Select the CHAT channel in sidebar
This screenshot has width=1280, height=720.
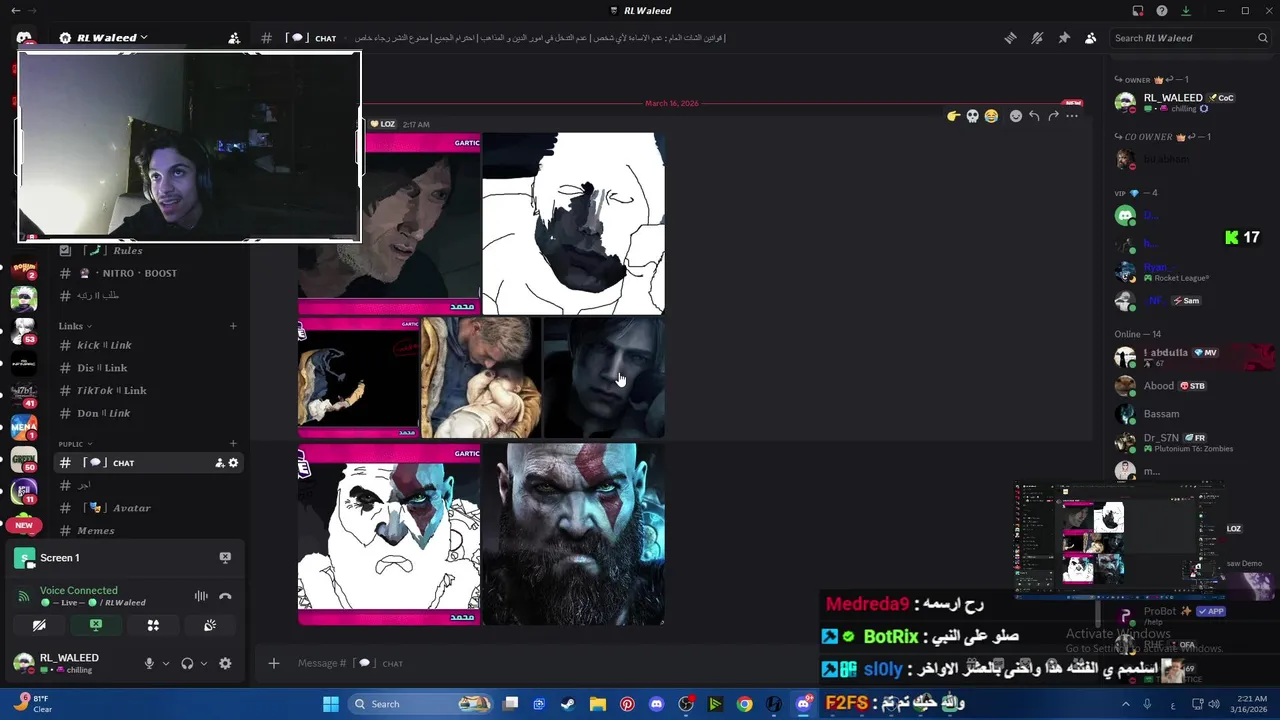(150, 463)
